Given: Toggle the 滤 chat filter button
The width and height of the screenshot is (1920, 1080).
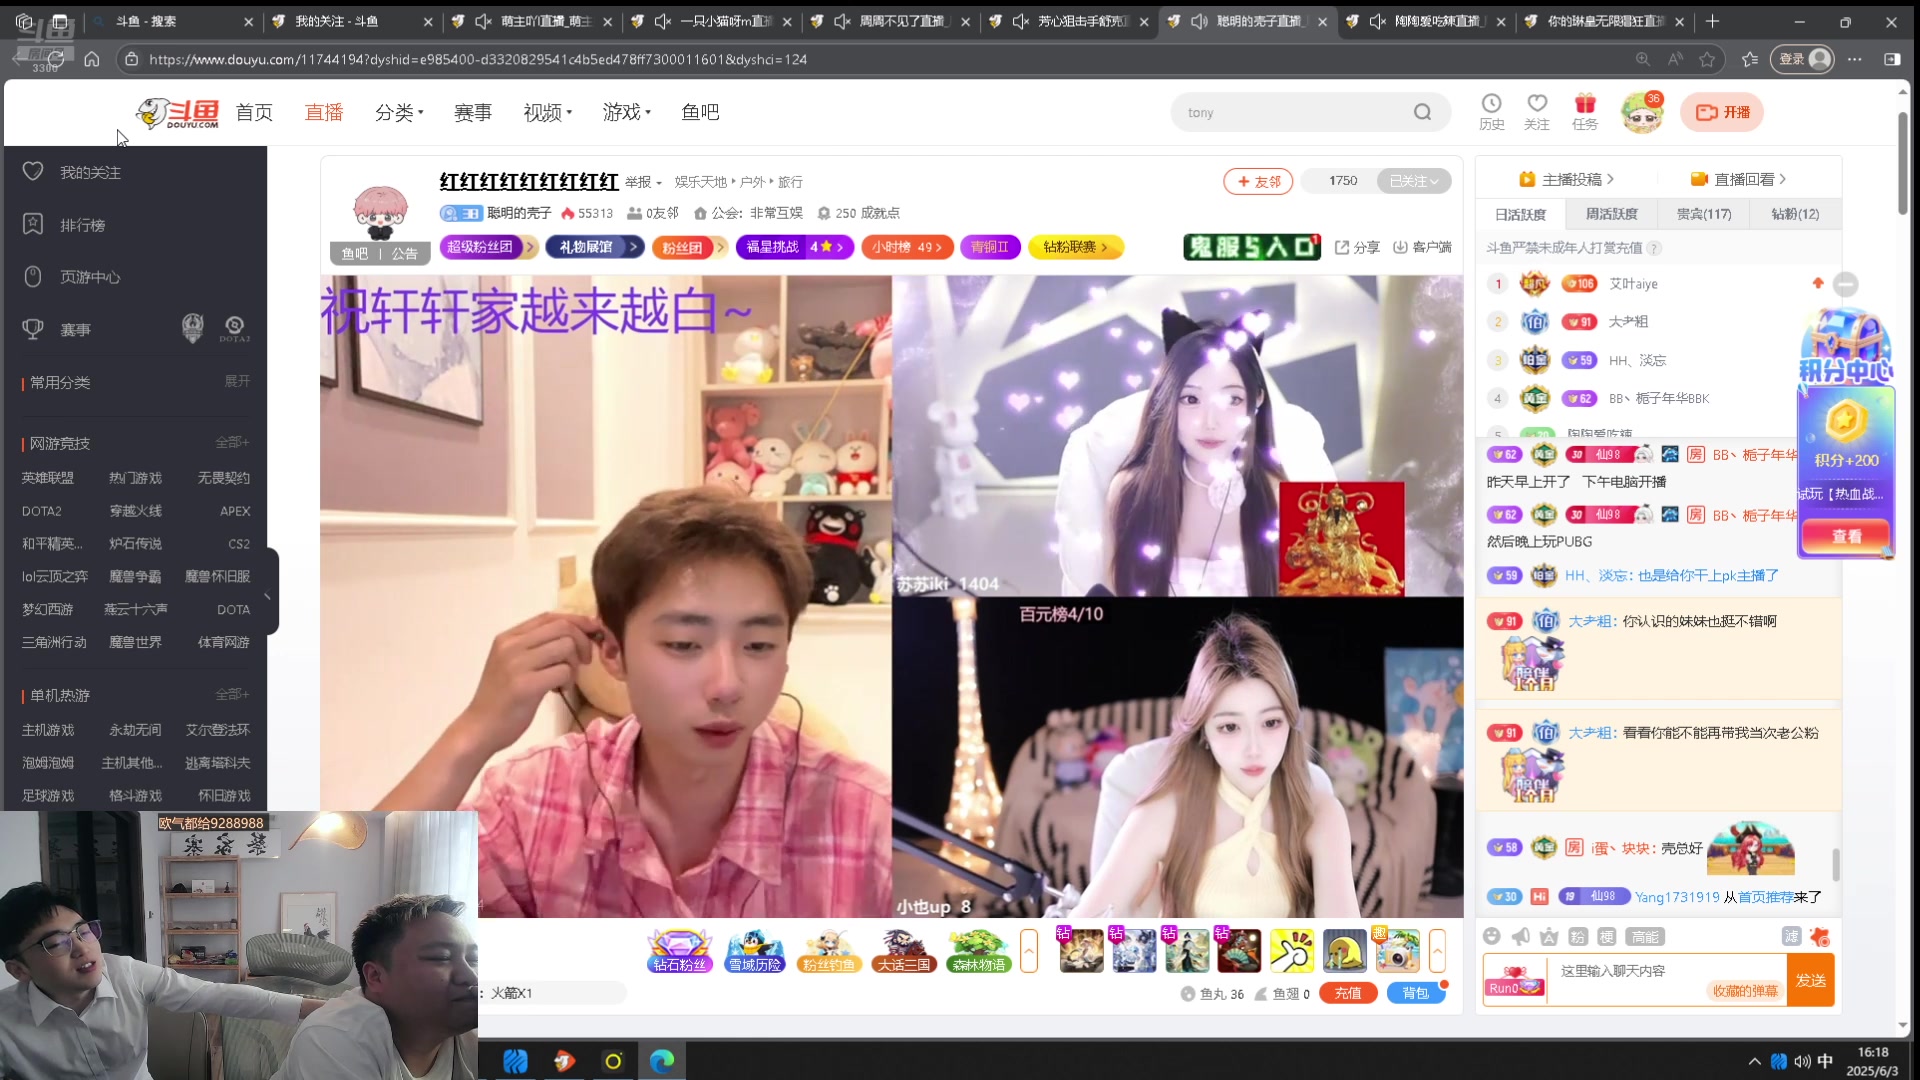Looking at the screenshot, I should pyautogui.click(x=1791, y=936).
